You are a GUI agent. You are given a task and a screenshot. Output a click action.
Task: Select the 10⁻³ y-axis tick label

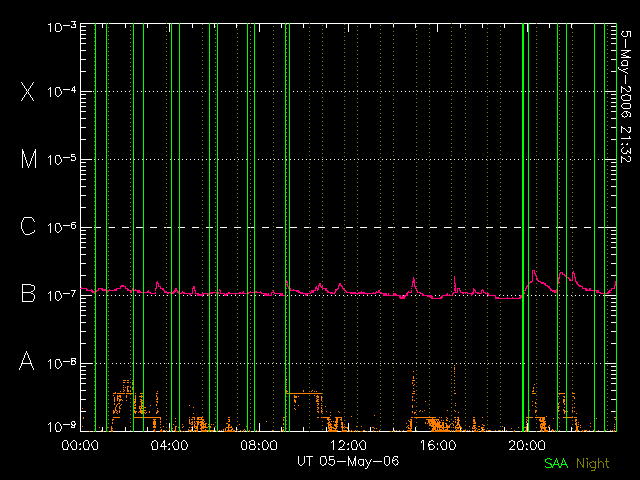62,27
